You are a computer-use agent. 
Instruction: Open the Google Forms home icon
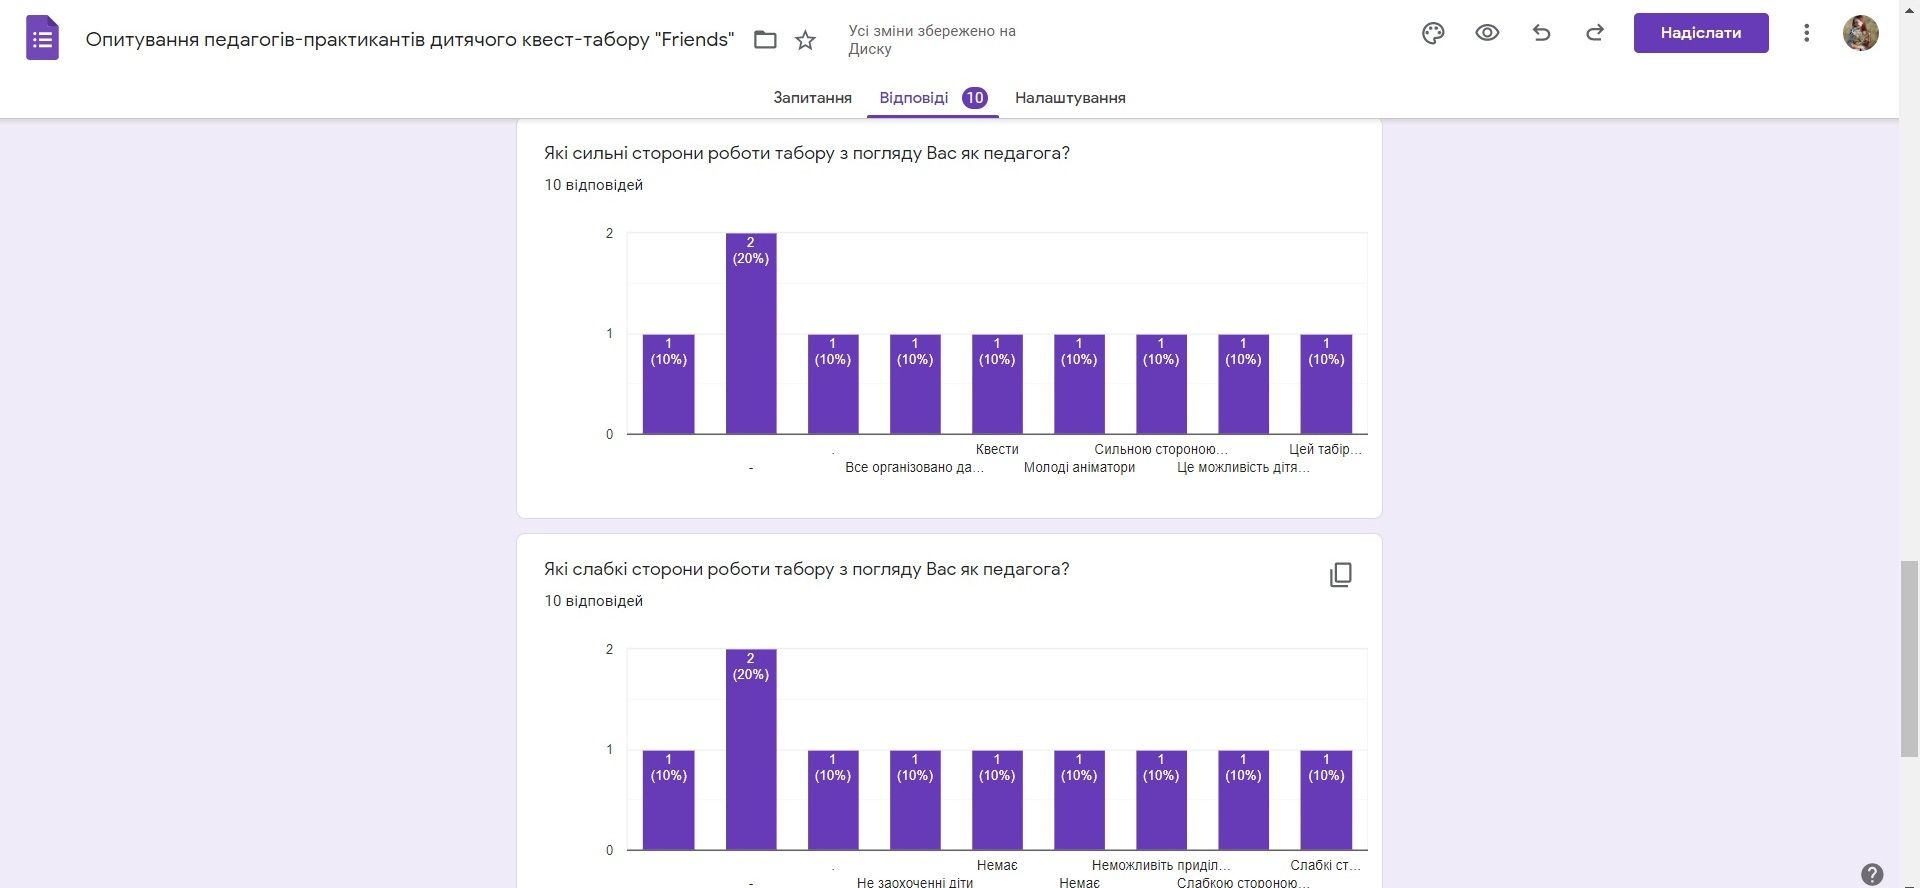[x=42, y=39]
